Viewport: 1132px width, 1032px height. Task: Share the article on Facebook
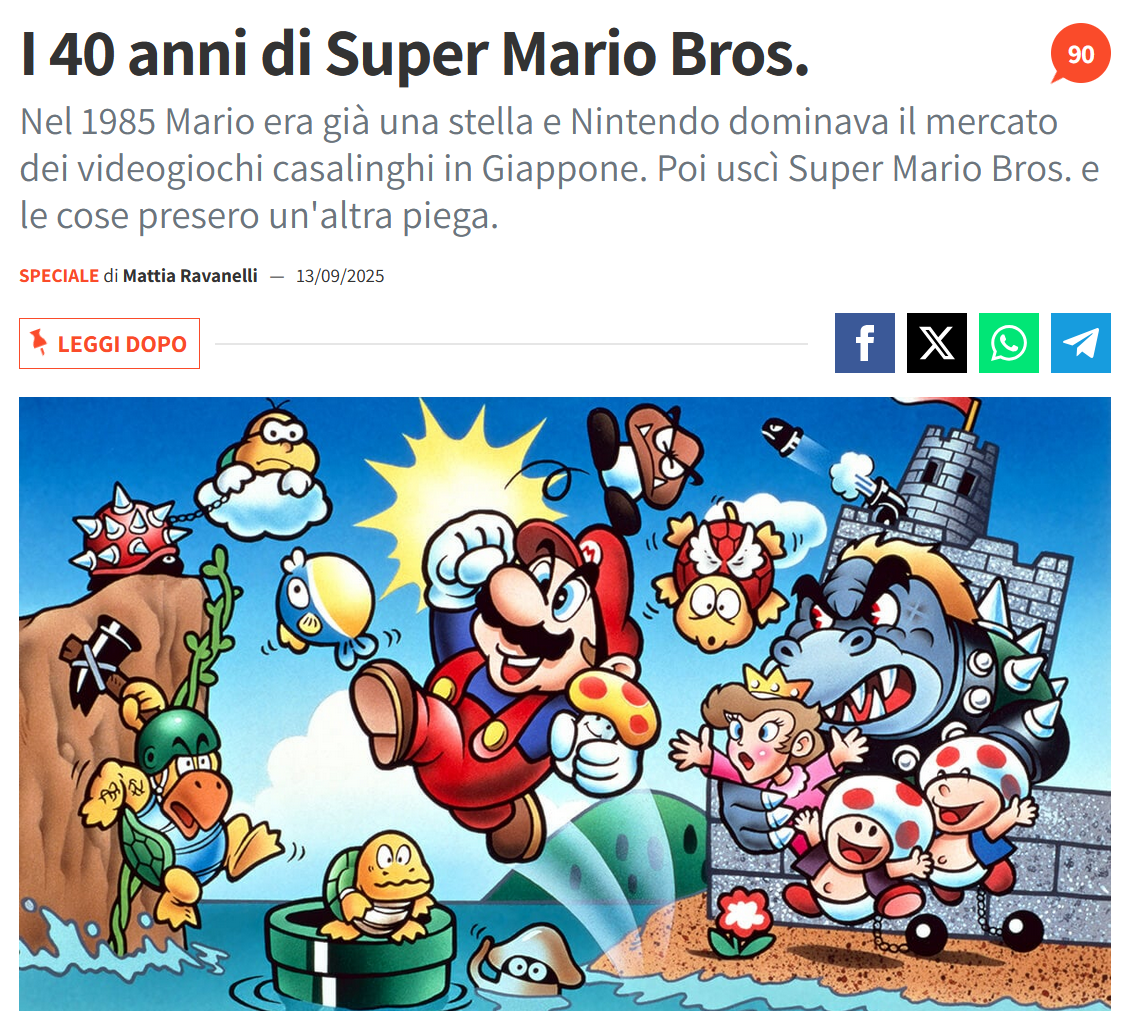(x=864, y=343)
